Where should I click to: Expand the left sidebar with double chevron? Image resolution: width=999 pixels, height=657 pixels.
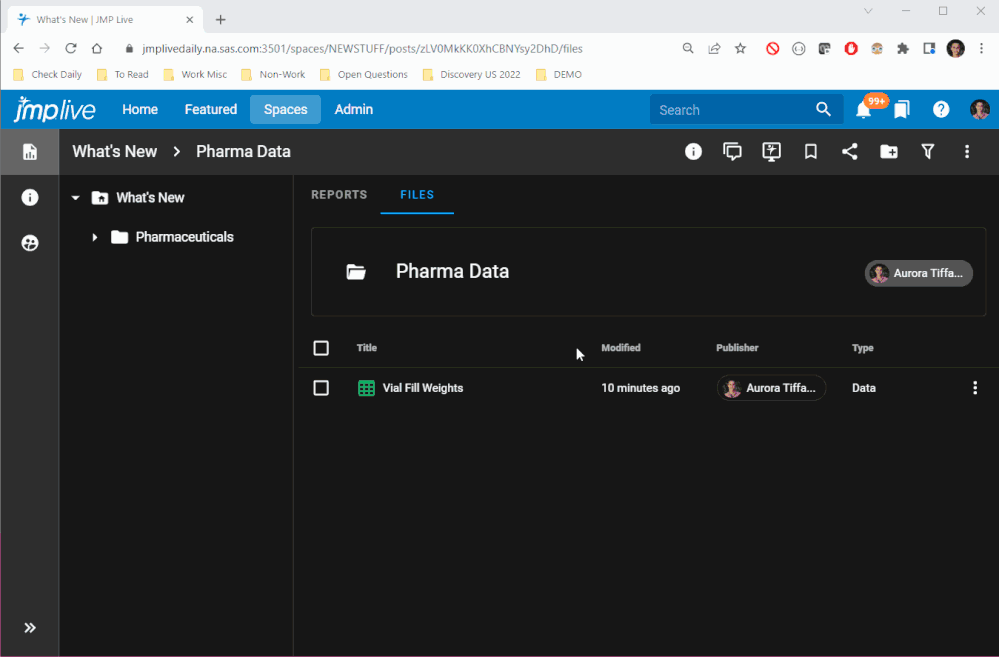(x=30, y=628)
